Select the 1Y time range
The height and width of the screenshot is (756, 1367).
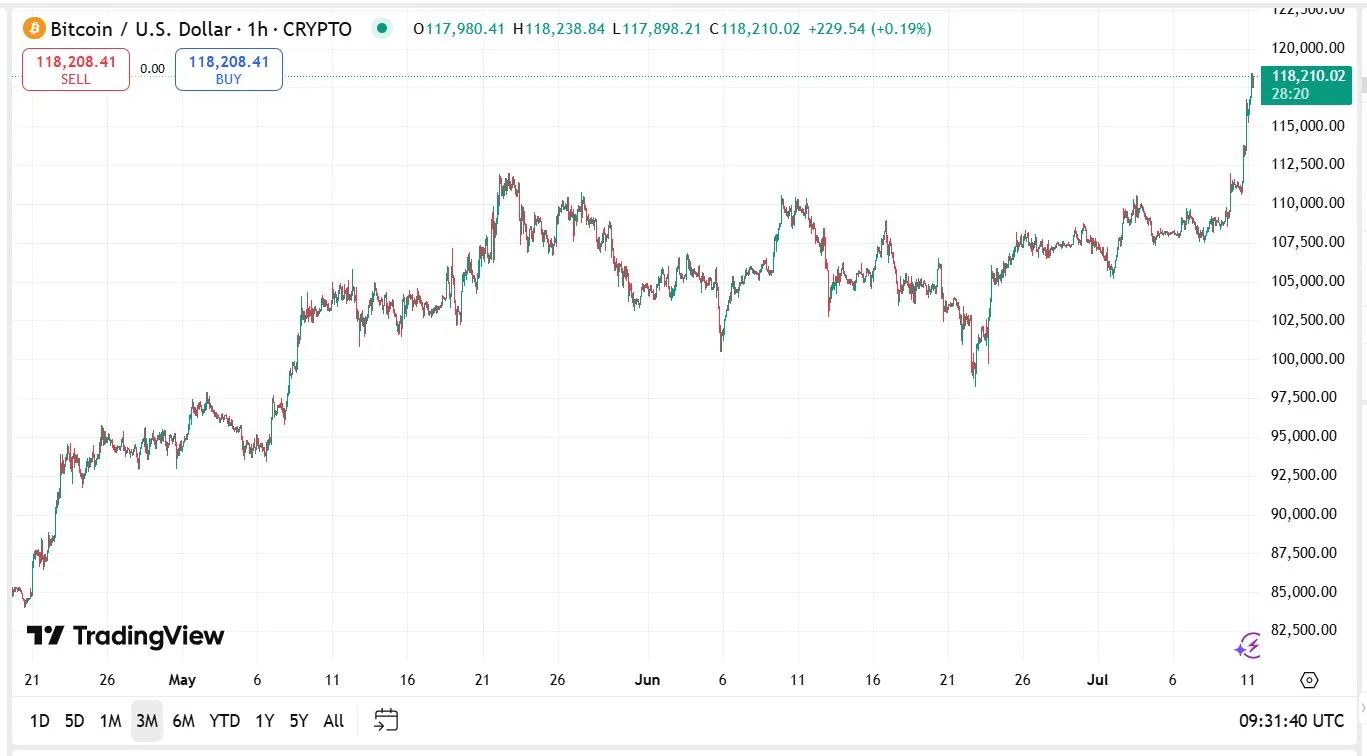click(x=264, y=721)
